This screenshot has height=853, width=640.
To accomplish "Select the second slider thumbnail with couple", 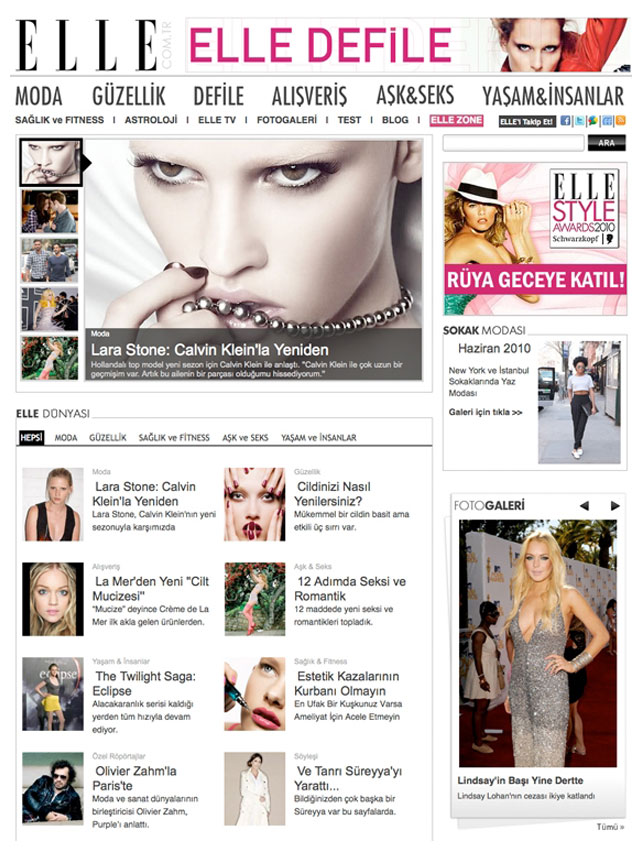I will point(50,212).
